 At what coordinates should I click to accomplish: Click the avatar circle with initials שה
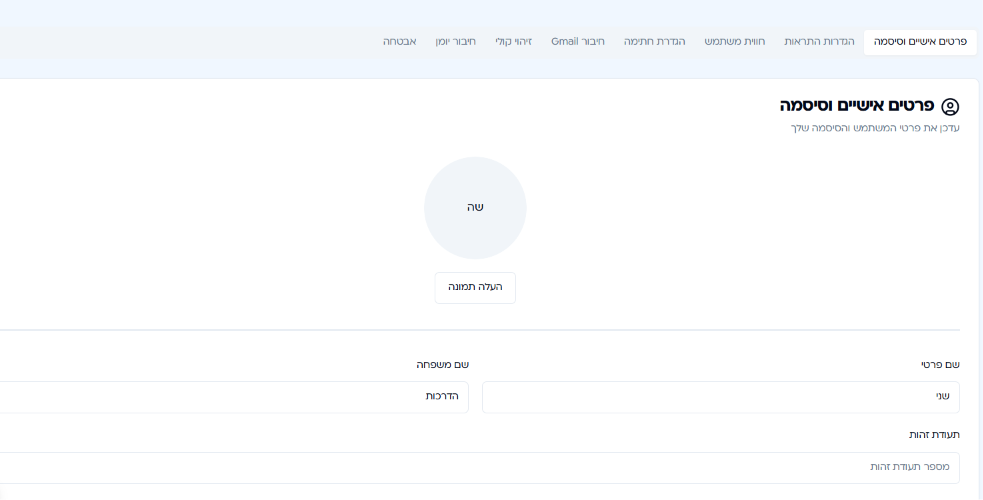coord(475,208)
